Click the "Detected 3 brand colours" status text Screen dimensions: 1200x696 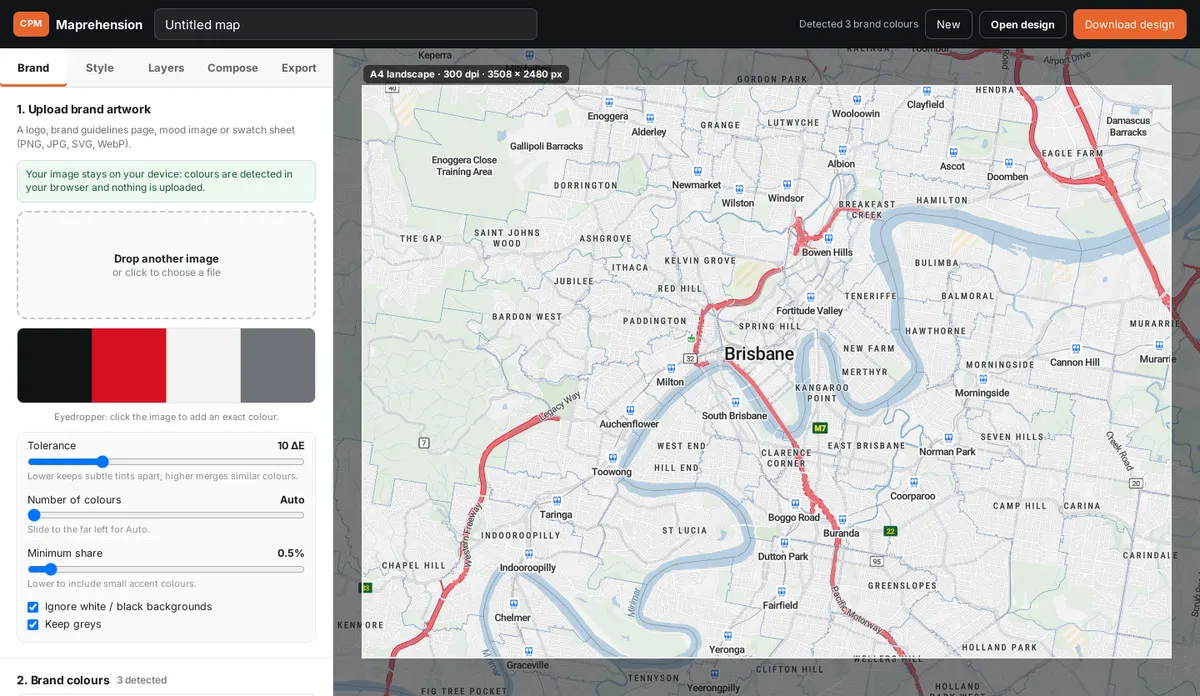(858, 24)
